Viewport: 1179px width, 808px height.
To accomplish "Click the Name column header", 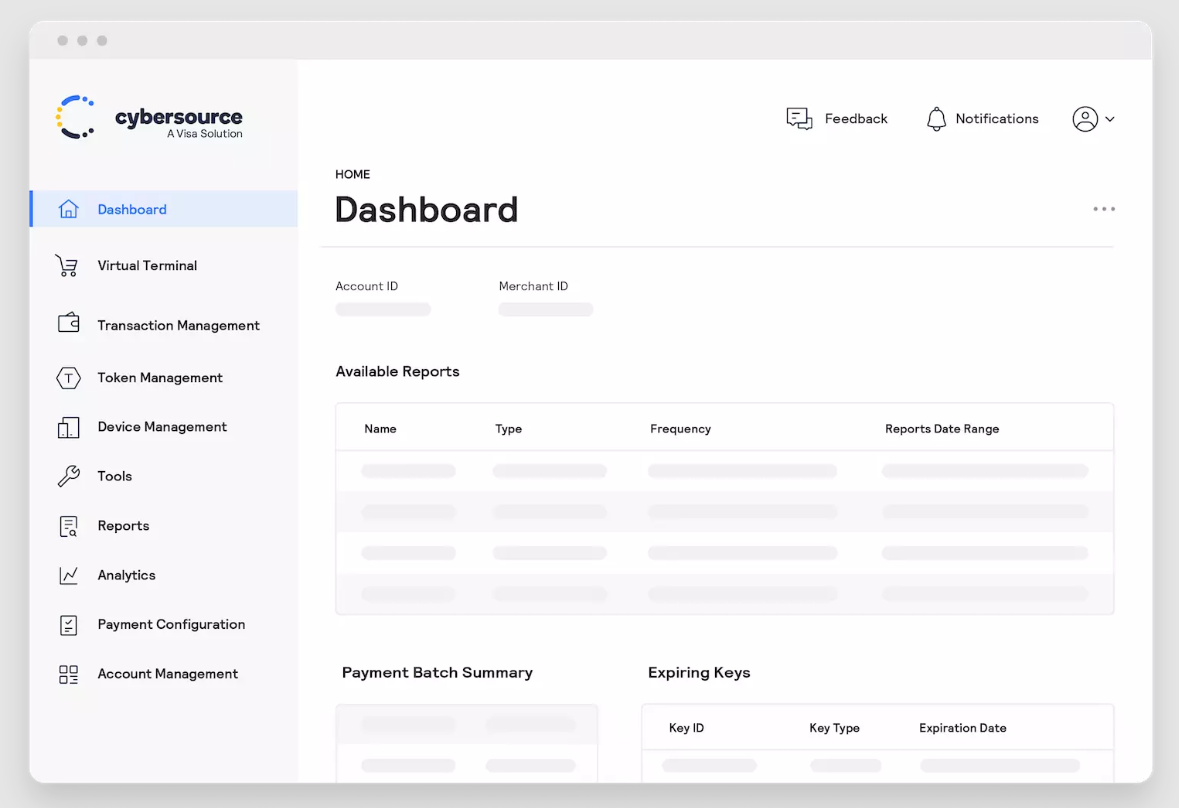I will [x=380, y=428].
